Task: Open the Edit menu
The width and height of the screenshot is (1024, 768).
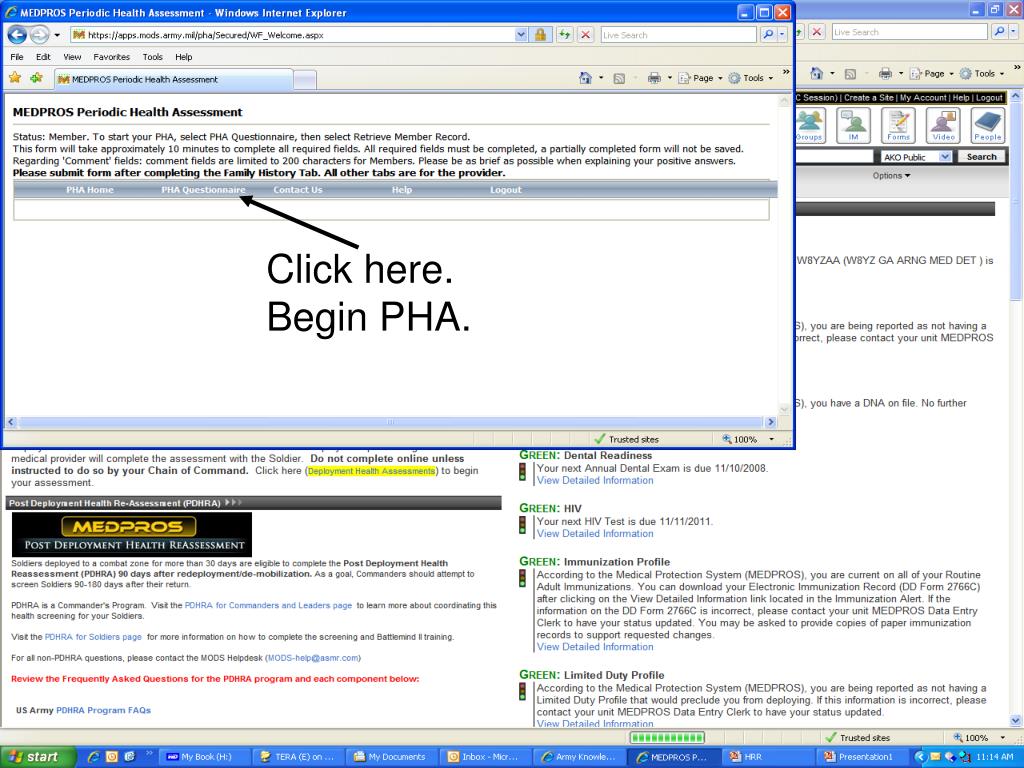Action: coord(43,57)
